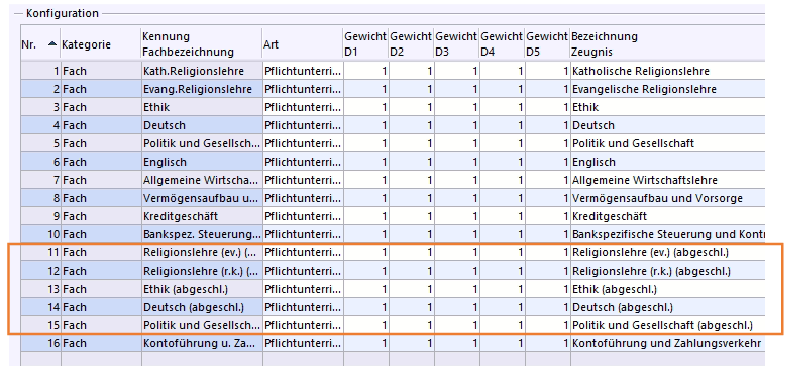789x373 pixels.
Task: Select the Allgemeine Wirtscha... cell
Action: (x=201, y=180)
